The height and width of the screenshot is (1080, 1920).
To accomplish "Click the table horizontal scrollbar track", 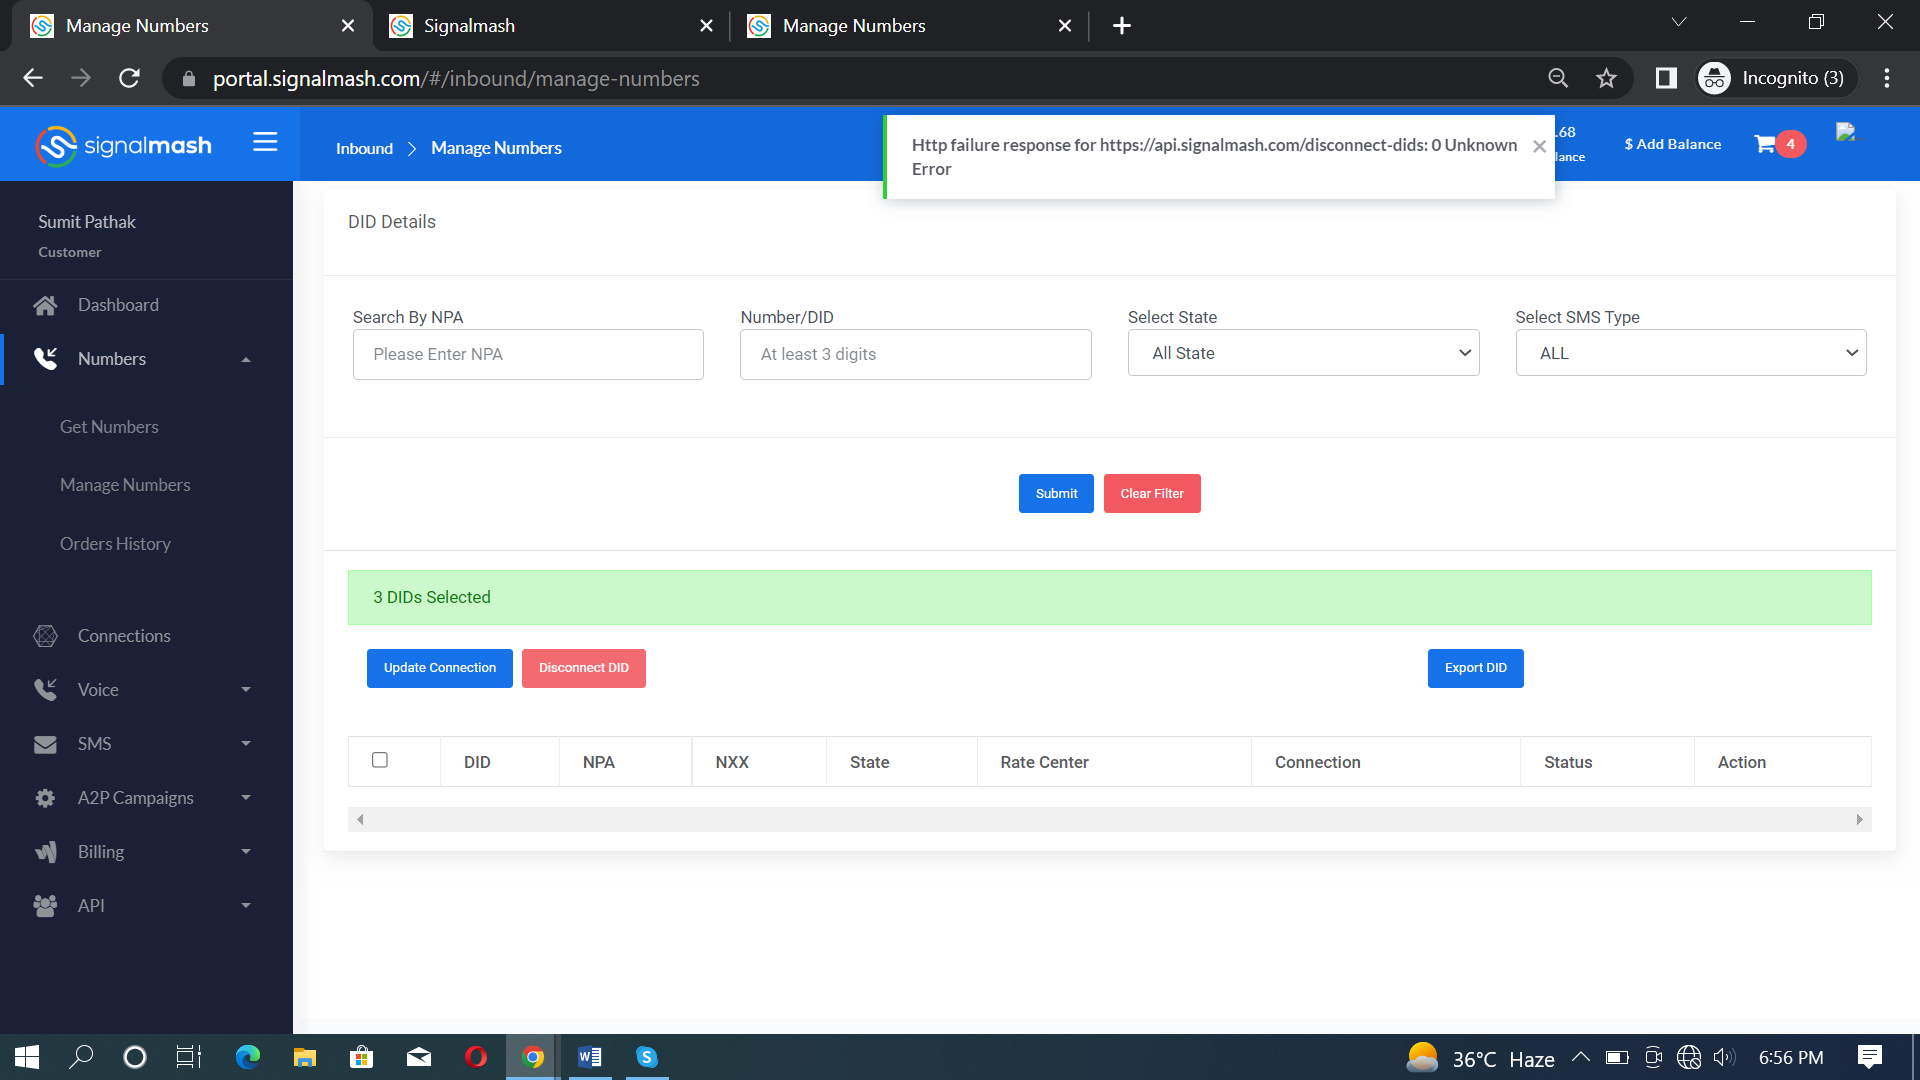I will click(1110, 820).
